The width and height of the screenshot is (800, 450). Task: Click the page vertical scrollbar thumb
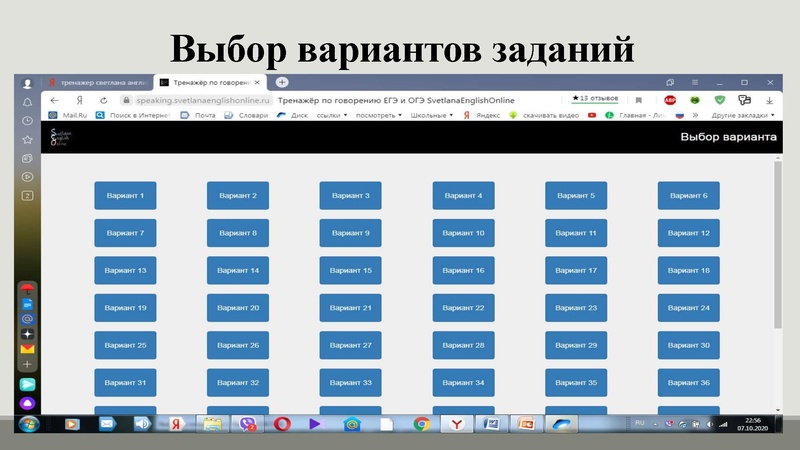[x=778, y=245]
